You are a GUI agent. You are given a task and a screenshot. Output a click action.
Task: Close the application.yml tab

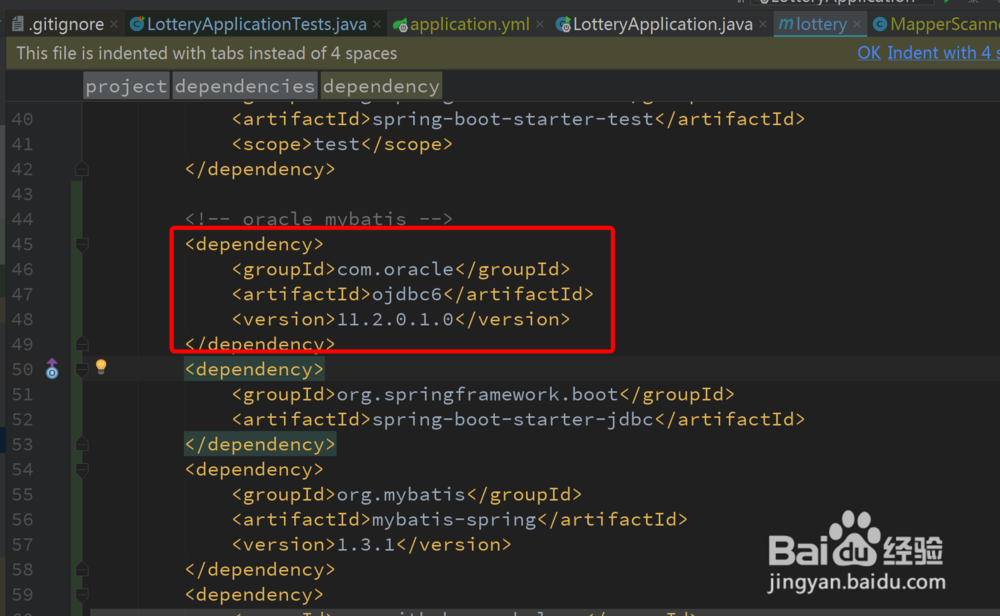(540, 24)
